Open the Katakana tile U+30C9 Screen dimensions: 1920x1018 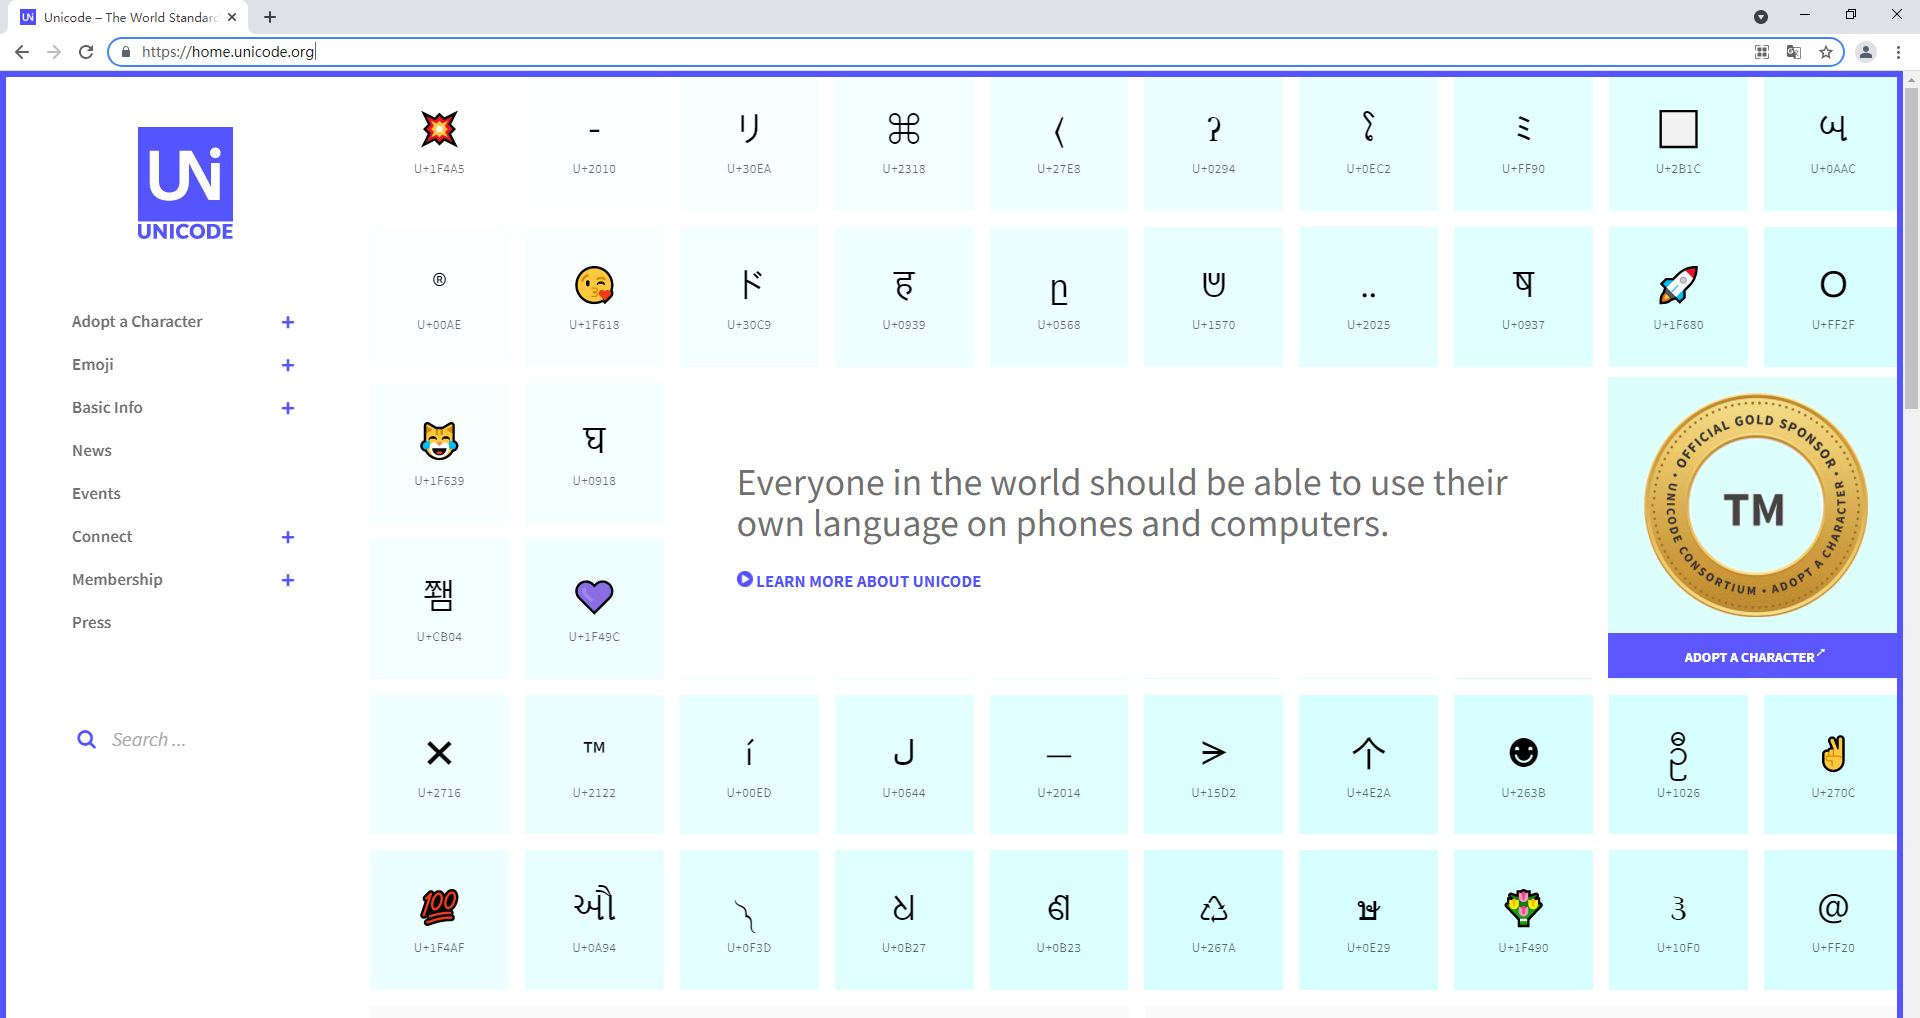[749, 297]
